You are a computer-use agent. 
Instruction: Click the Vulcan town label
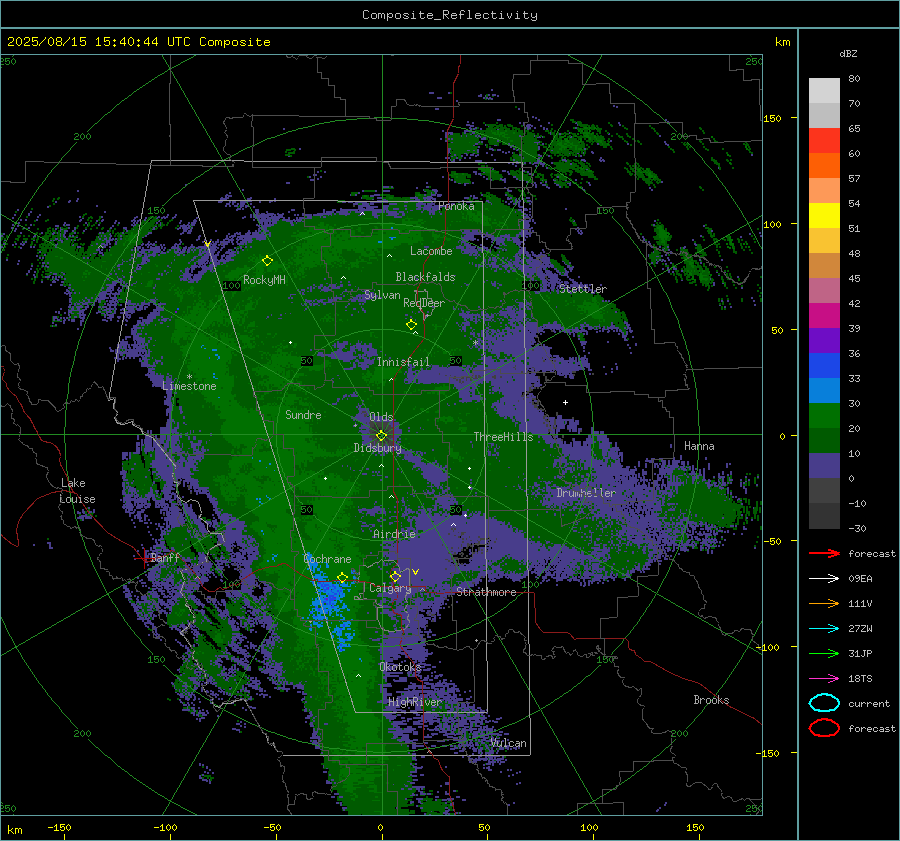[x=509, y=743]
